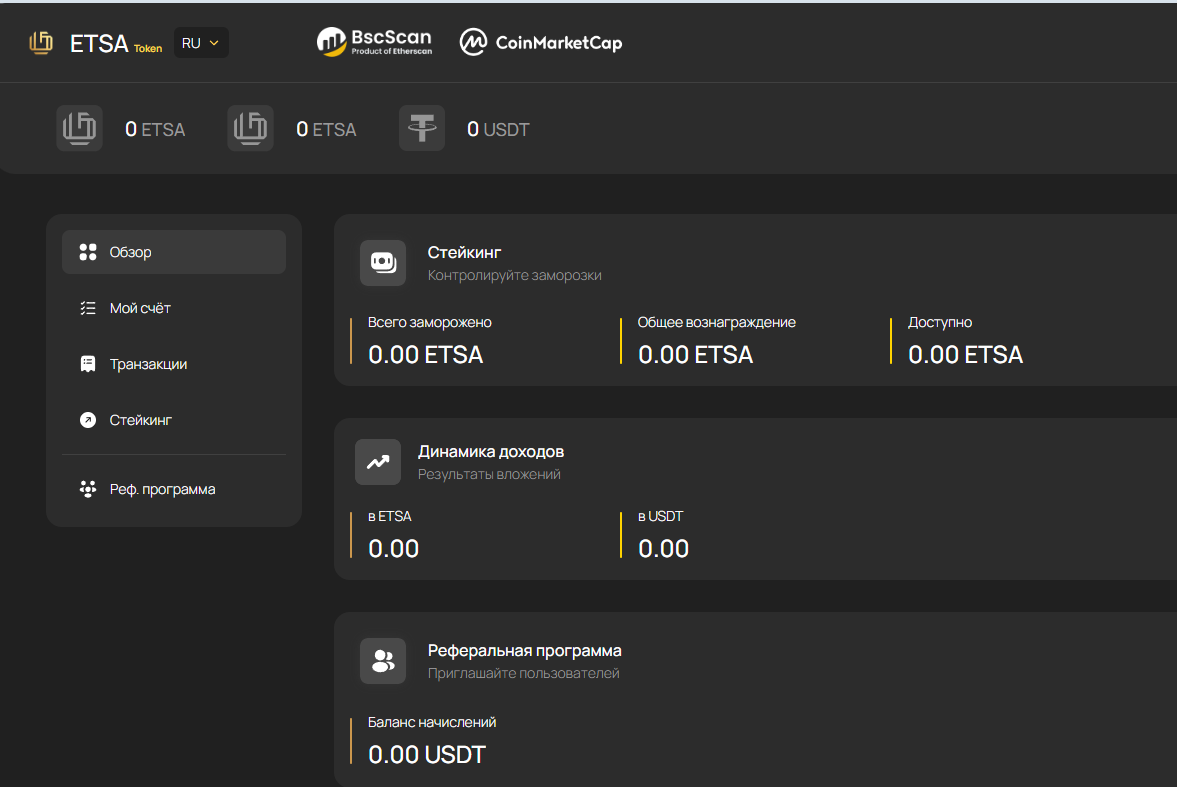Click the в ETSA 0.00 value
The image size is (1177, 787).
point(393,548)
